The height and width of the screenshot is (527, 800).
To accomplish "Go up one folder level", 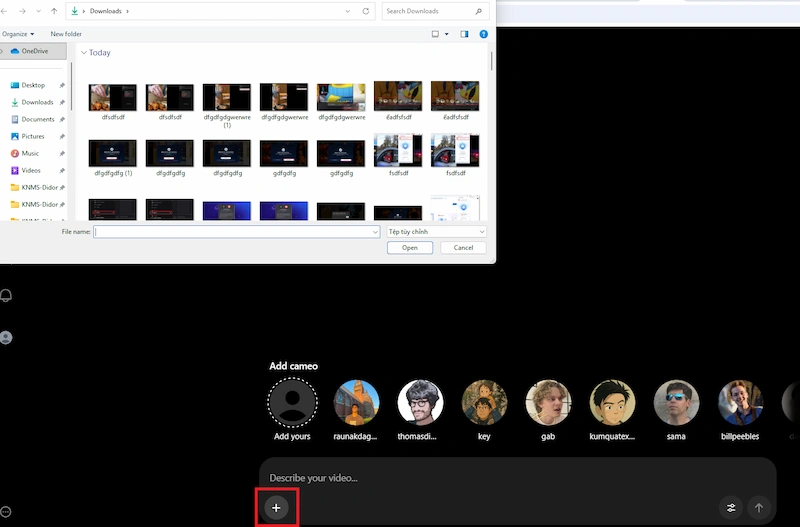I will tap(54, 11).
